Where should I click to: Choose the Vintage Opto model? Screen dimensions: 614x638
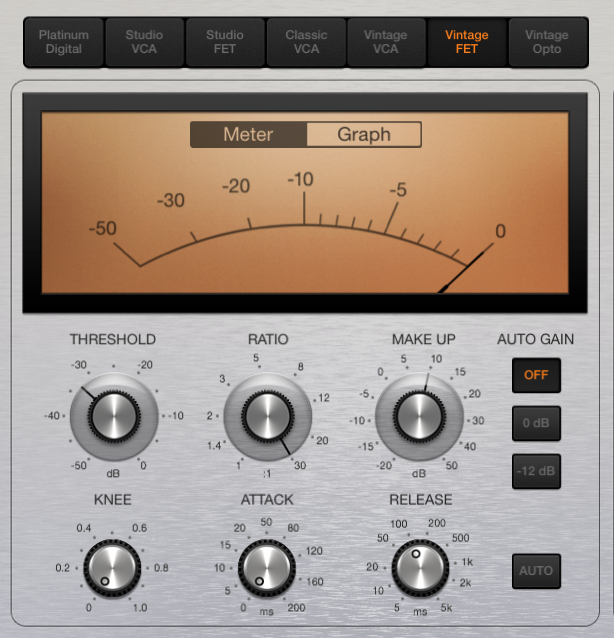pyautogui.click(x=547, y=42)
